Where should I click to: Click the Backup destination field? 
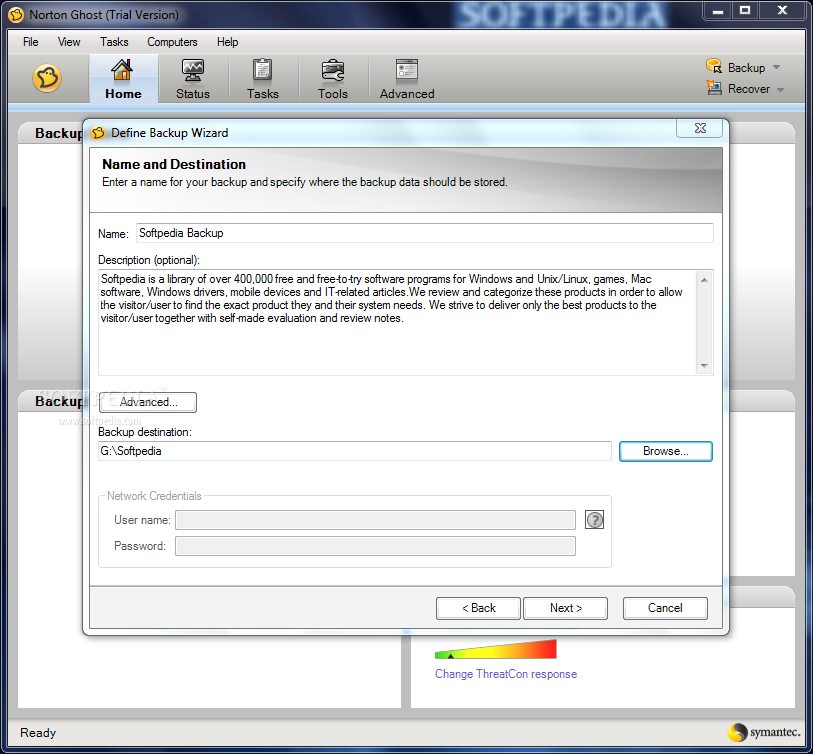pos(355,451)
